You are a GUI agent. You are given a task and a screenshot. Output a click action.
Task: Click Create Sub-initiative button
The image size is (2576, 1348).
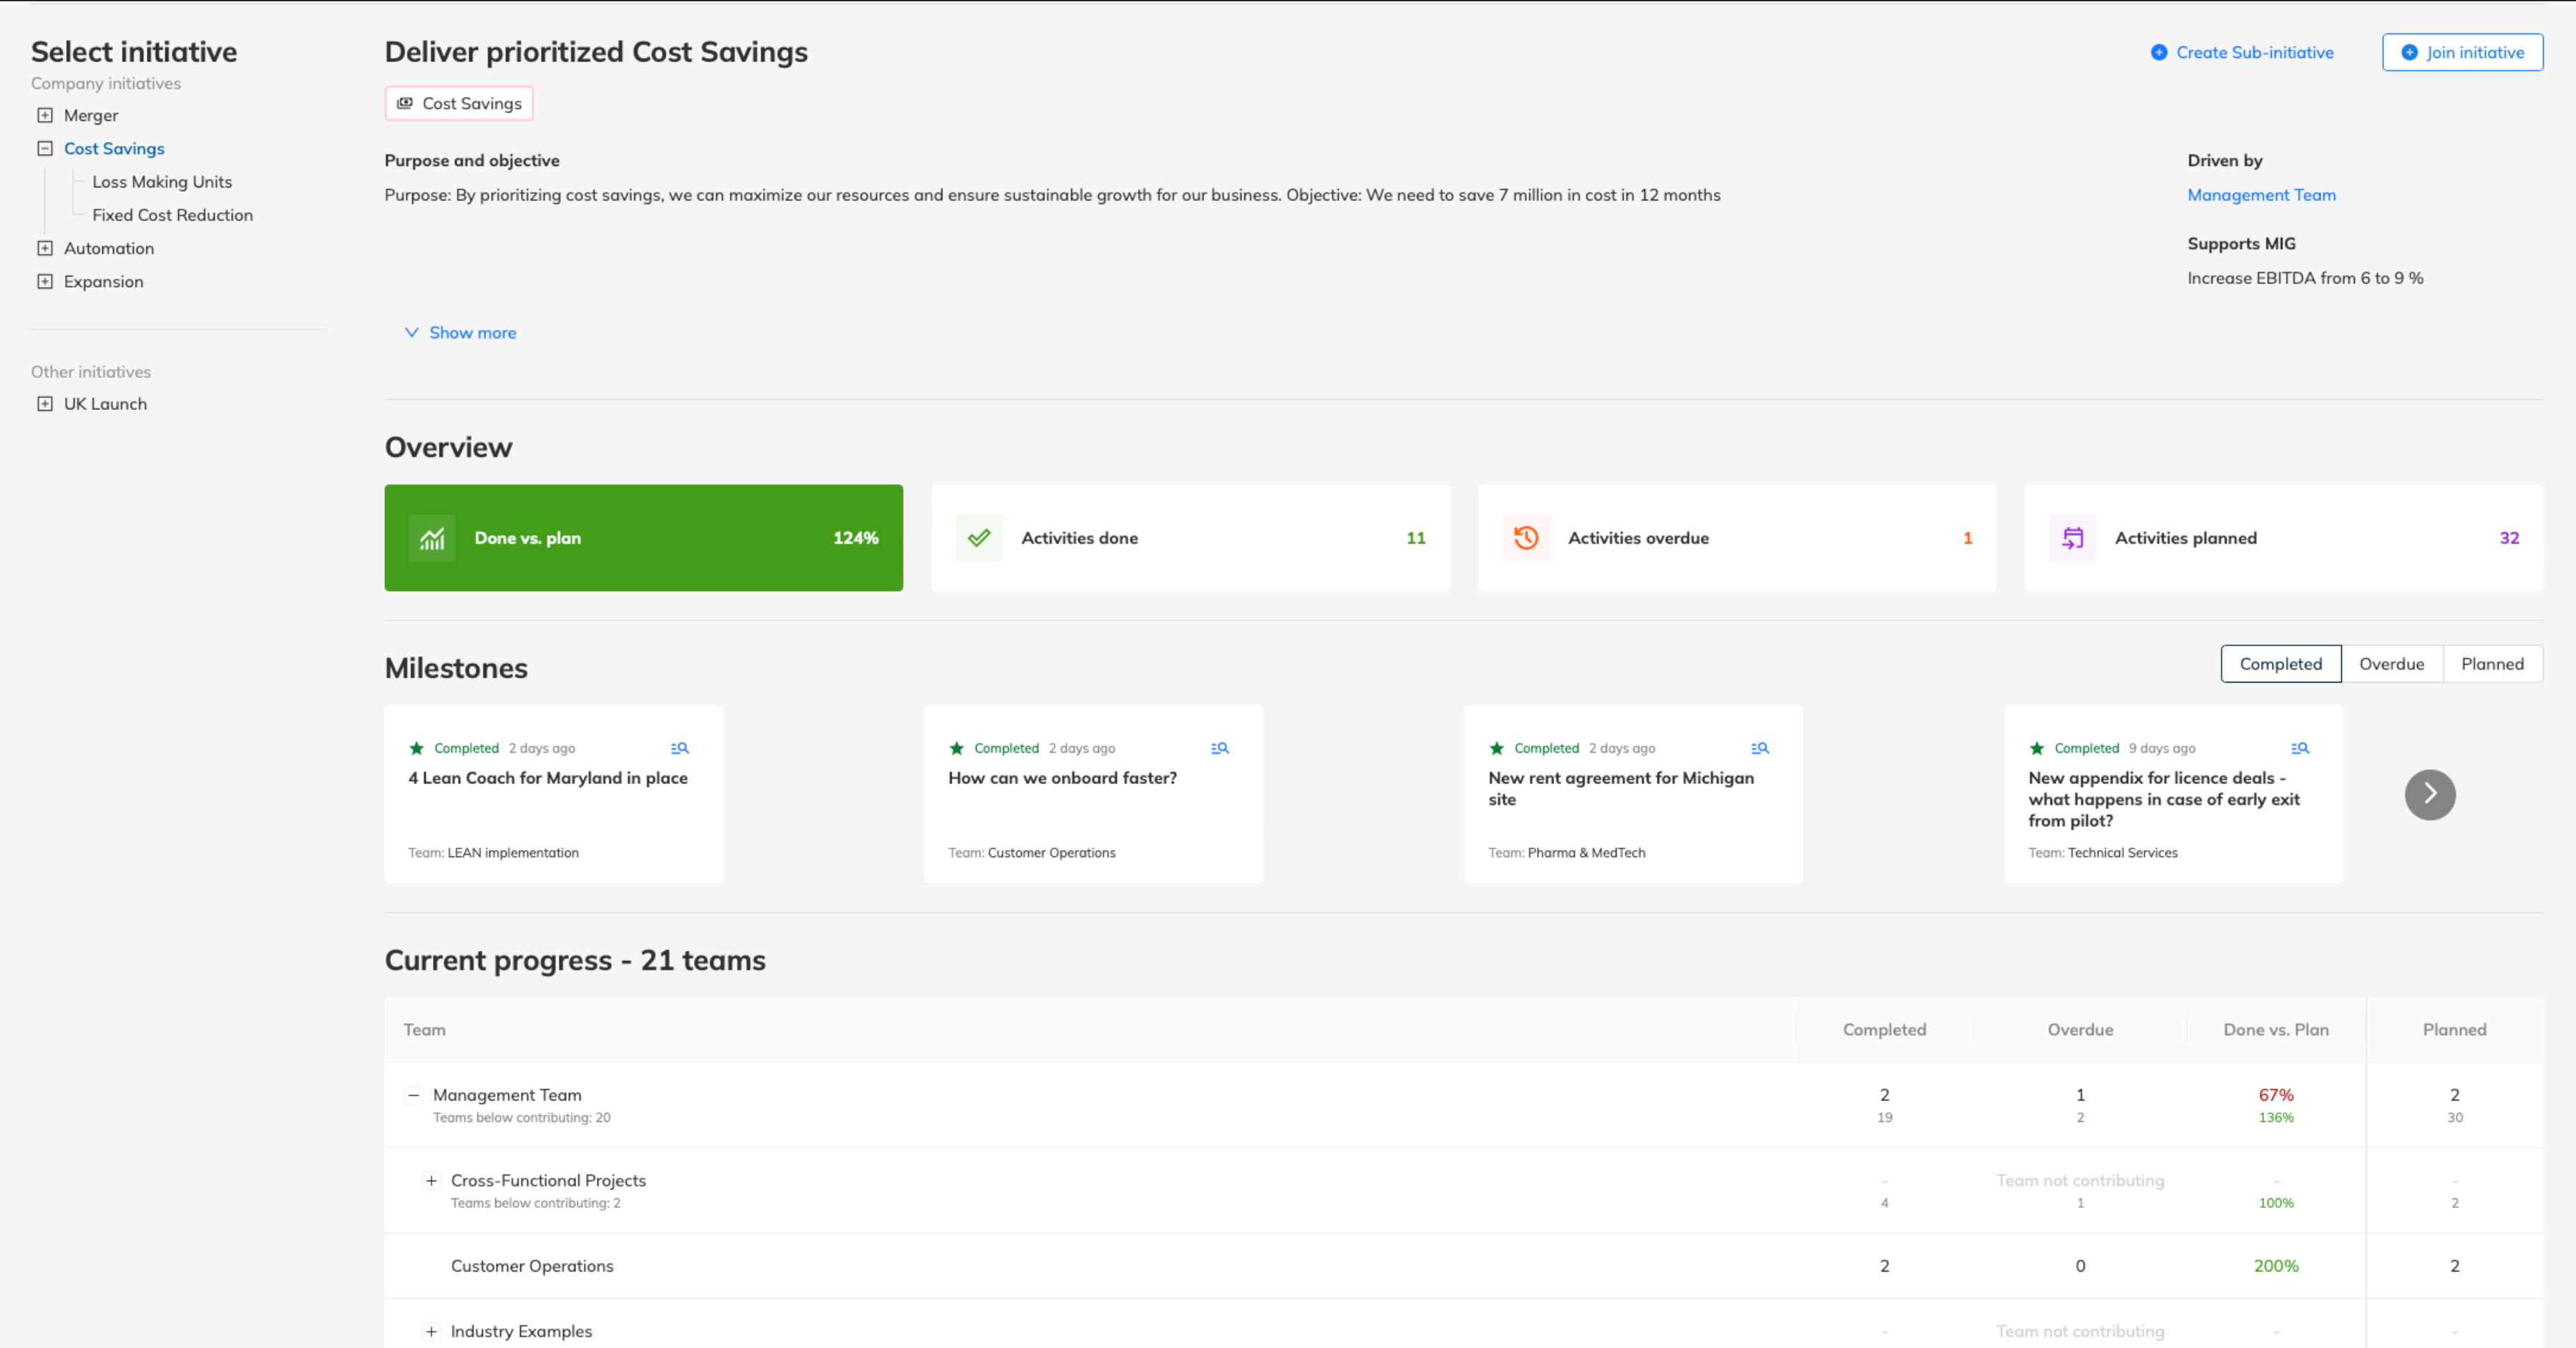point(2254,51)
